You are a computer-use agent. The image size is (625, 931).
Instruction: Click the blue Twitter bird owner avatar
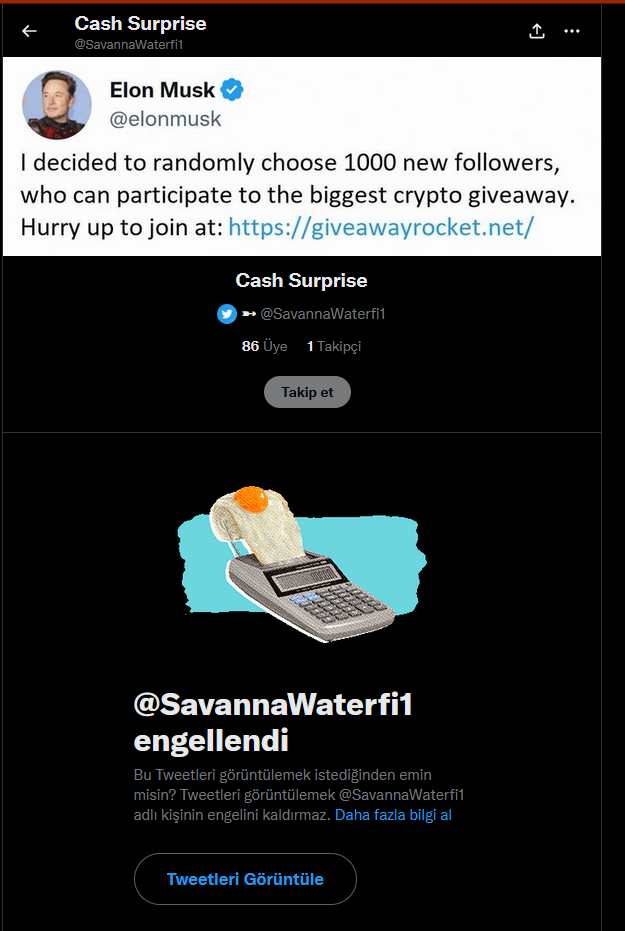(x=227, y=314)
